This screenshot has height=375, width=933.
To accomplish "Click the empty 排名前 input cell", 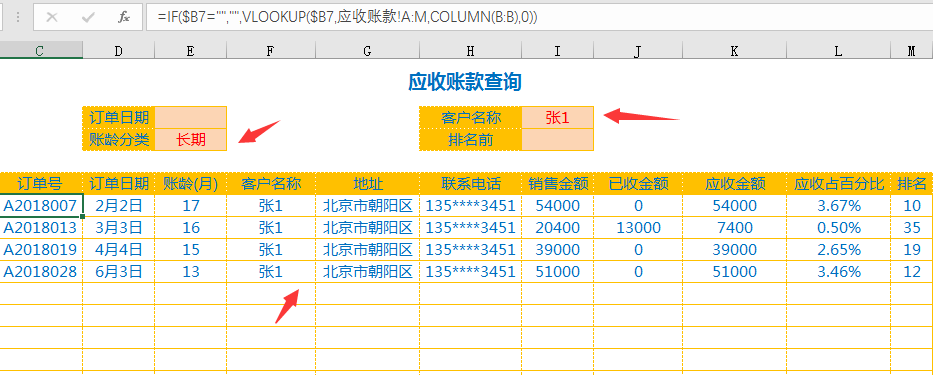I will coord(558,139).
